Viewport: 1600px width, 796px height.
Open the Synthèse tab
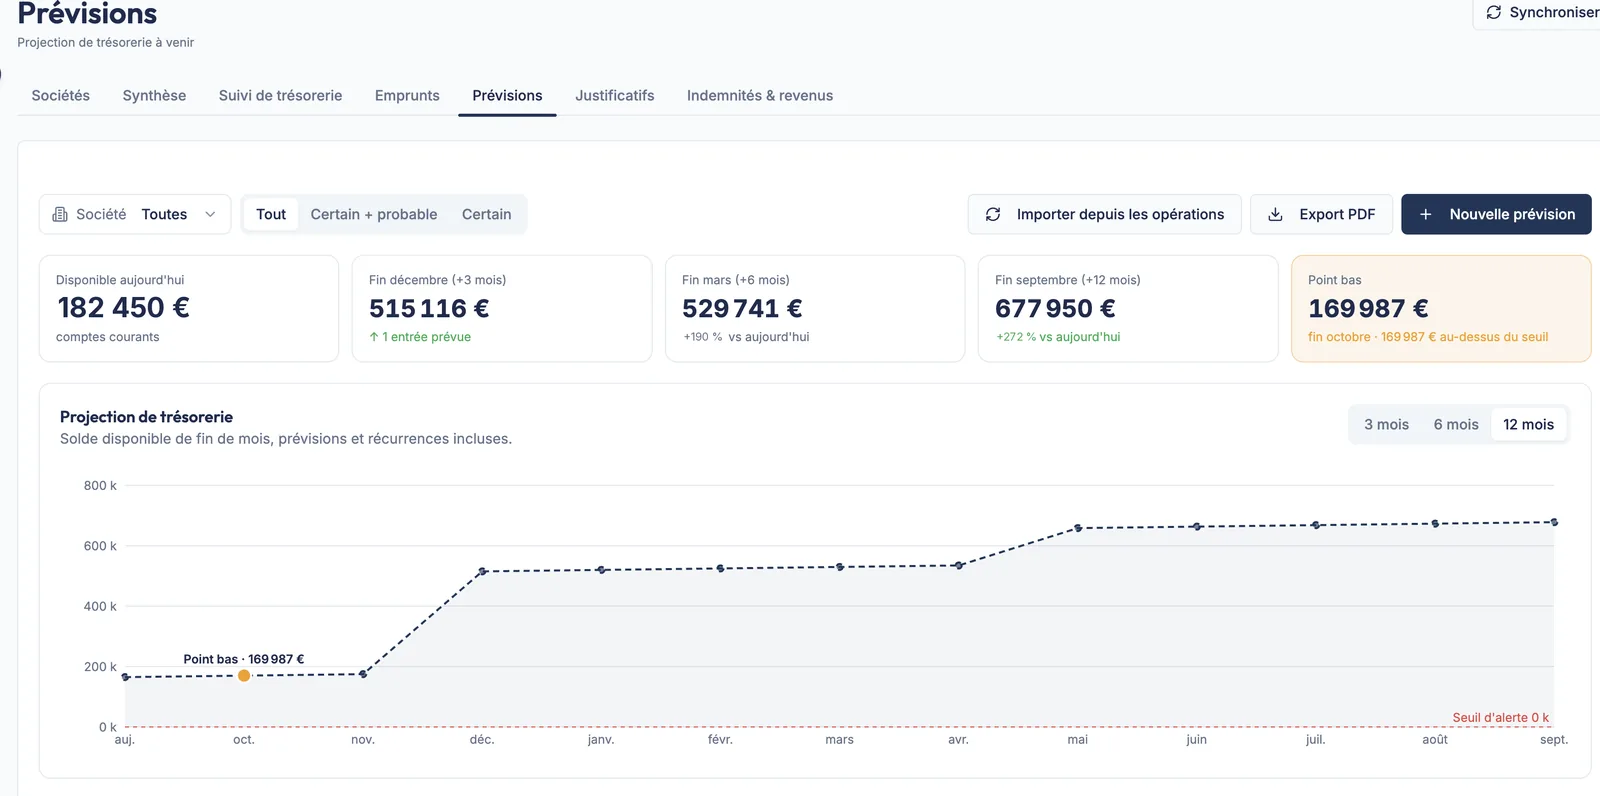[x=154, y=96]
